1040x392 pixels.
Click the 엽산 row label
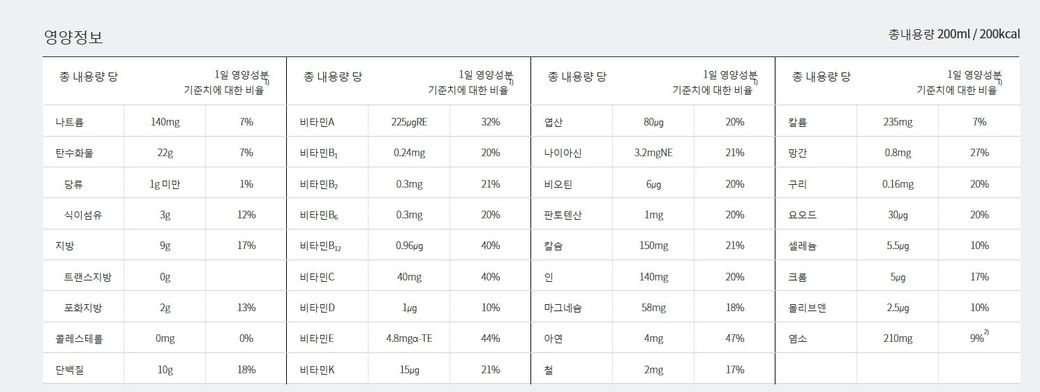pyautogui.click(x=554, y=122)
